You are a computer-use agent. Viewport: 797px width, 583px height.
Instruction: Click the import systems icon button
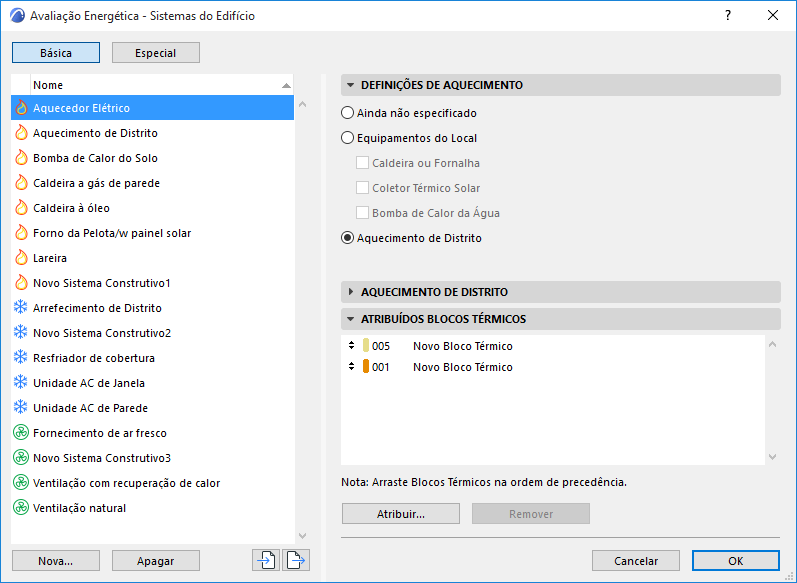265,560
